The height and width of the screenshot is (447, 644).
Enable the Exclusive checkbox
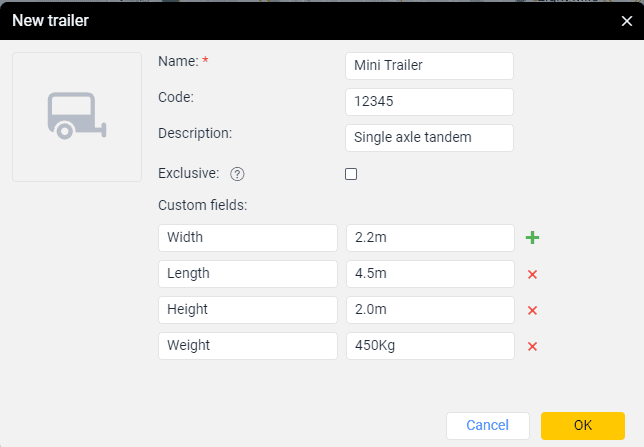click(351, 174)
